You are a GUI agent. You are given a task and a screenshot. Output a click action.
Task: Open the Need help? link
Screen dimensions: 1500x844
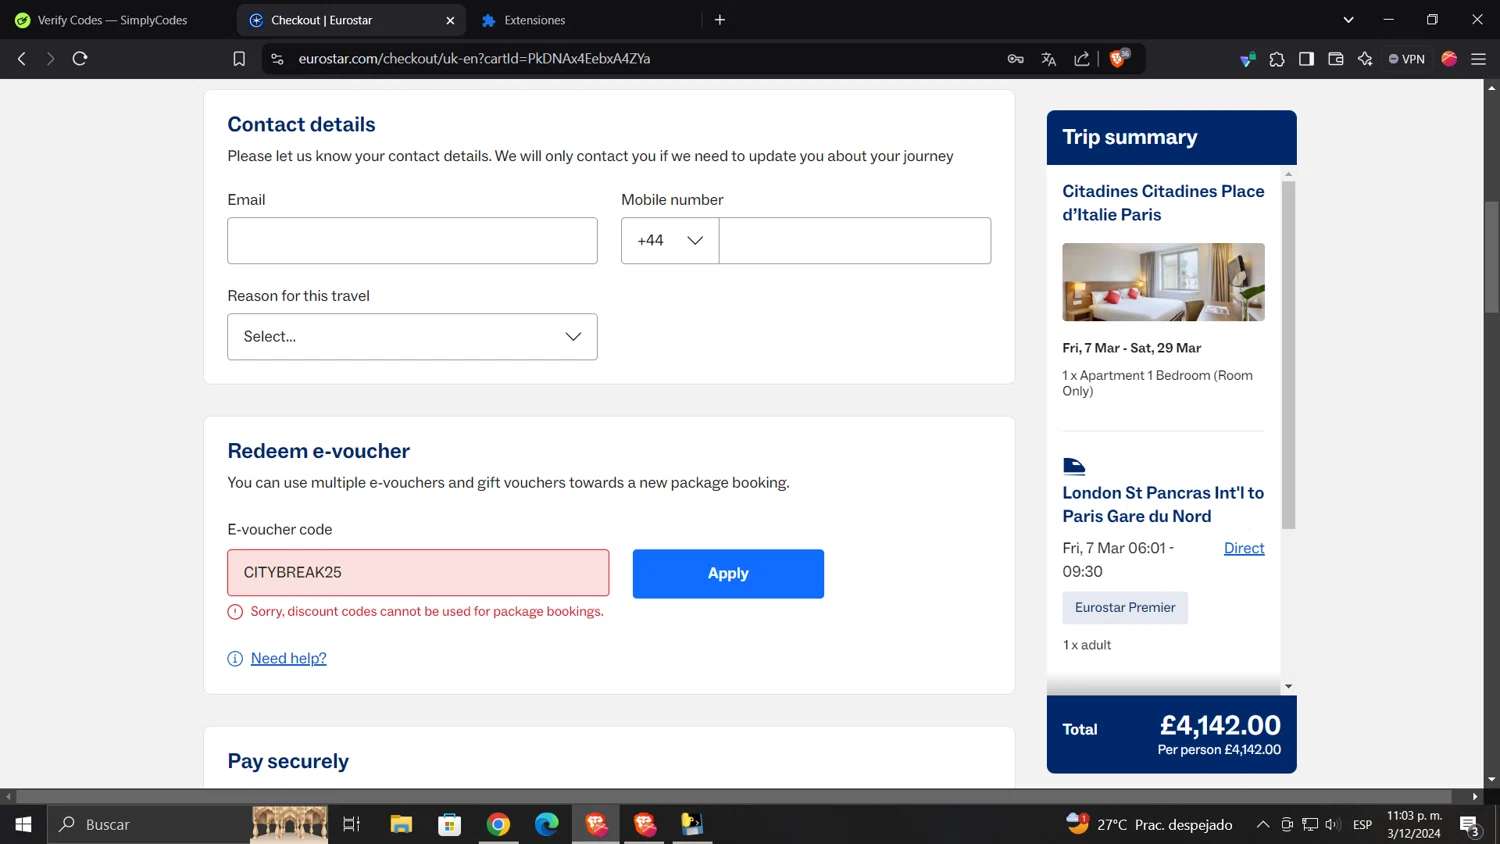289,658
